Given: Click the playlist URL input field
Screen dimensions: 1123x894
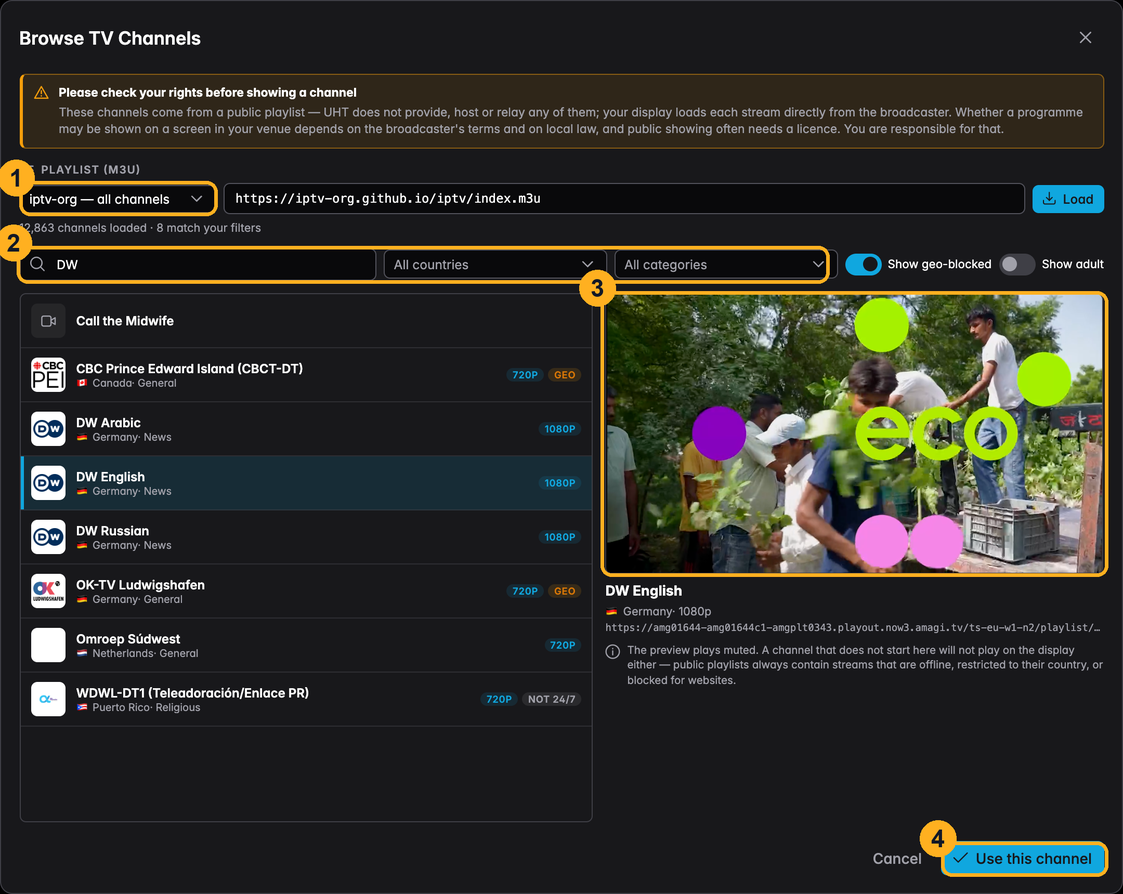Looking at the screenshot, I should tap(624, 198).
